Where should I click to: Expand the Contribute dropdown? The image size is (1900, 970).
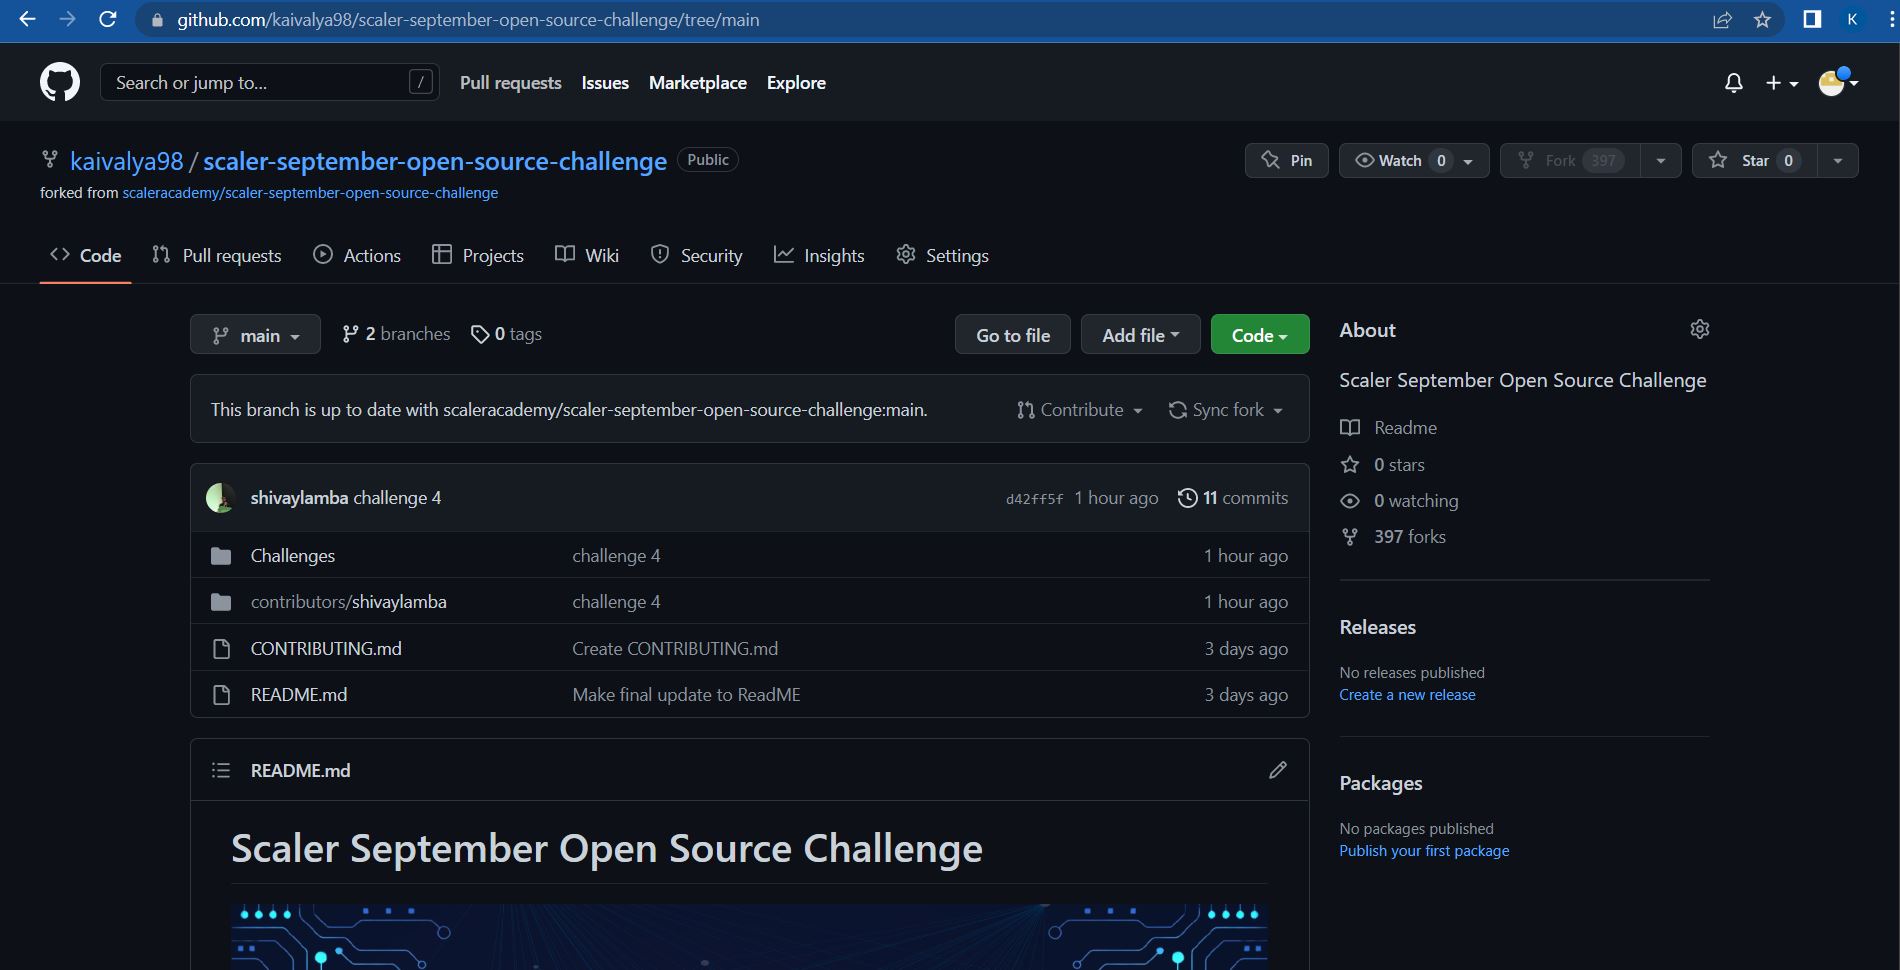coord(1080,410)
